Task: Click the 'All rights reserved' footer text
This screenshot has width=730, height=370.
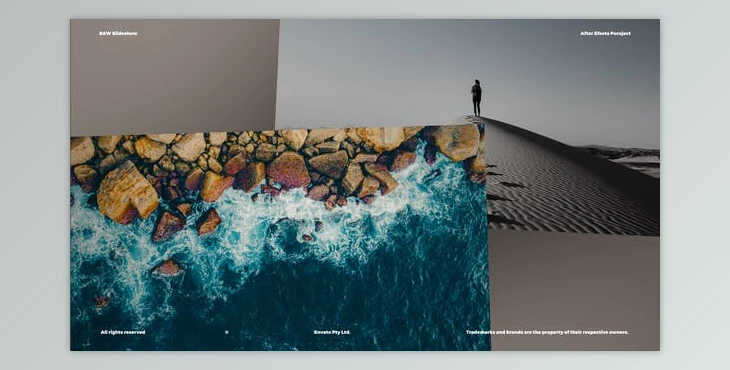Action: [x=123, y=332]
